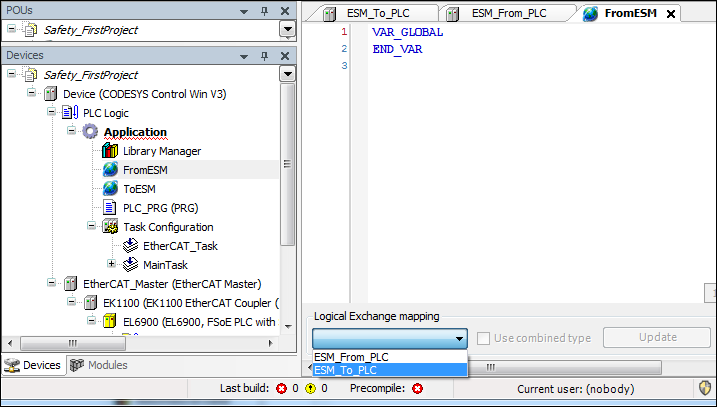The width and height of the screenshot is (717, 407).
Task: Select the FromESM editor tab
Action: click(x=631, y=13)
